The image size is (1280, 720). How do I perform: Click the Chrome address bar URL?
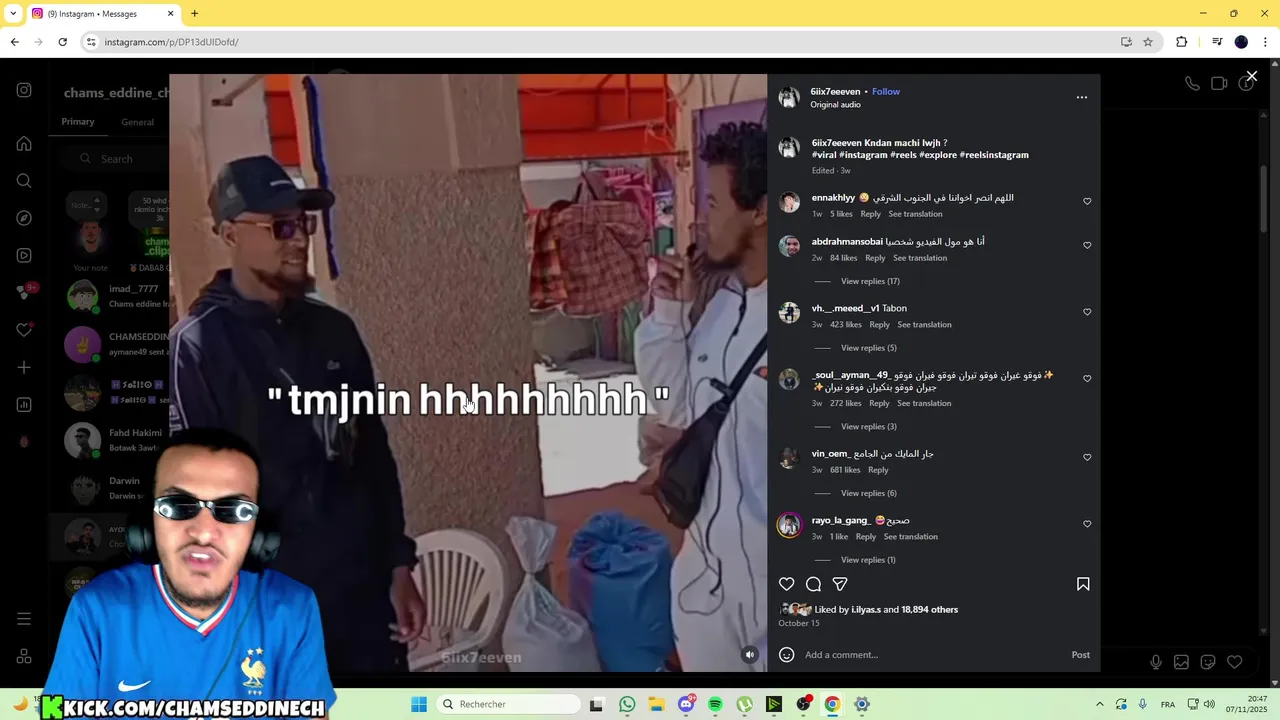(172, 42)
